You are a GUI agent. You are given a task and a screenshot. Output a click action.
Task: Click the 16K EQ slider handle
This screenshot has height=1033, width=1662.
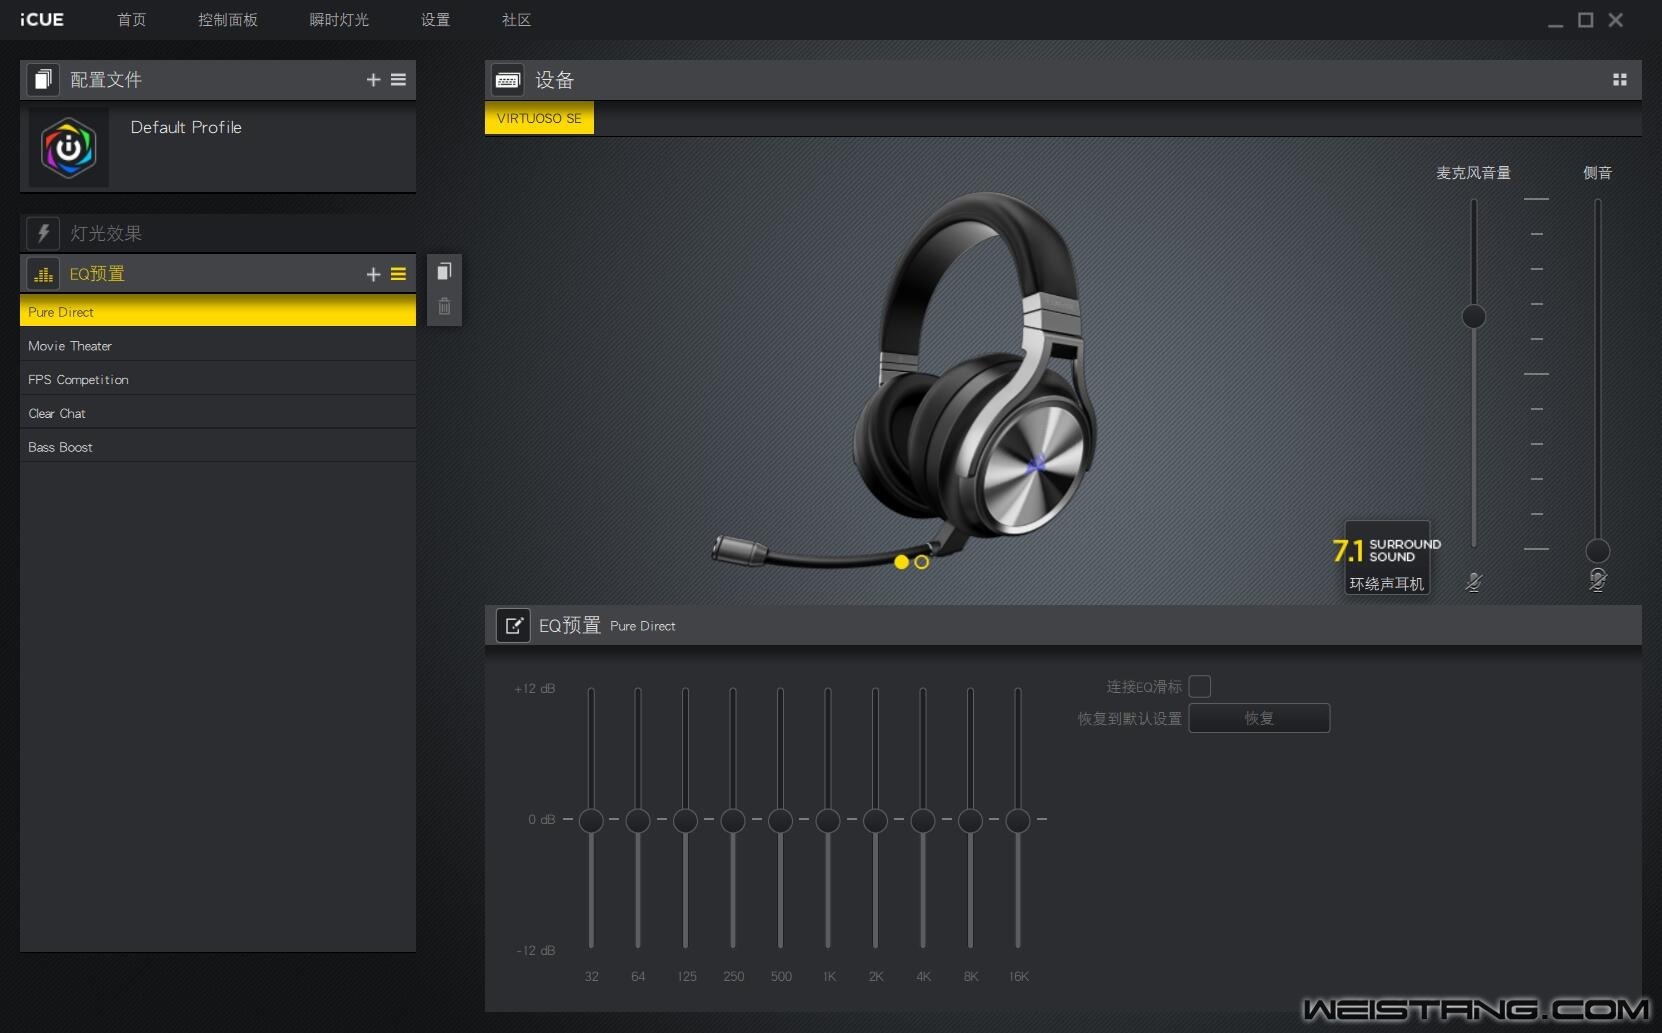(x=1018, y=821)
